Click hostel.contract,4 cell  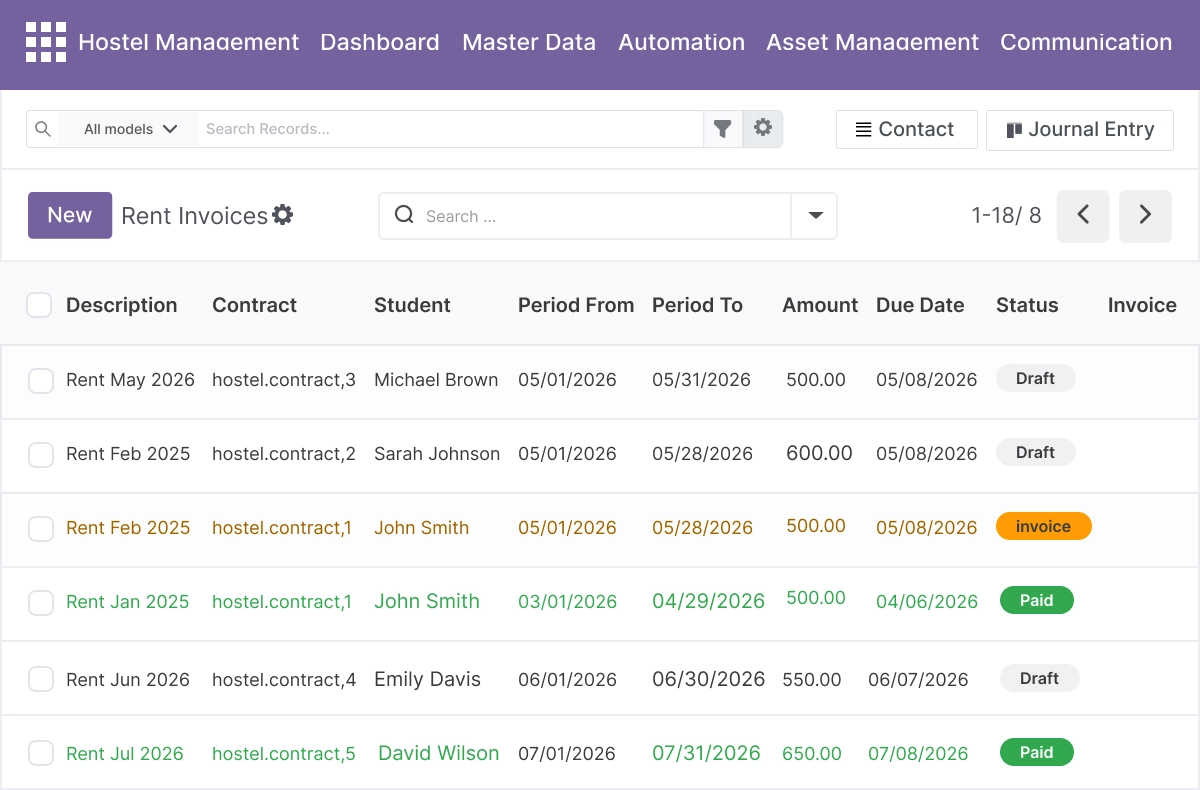click(284, 680)
